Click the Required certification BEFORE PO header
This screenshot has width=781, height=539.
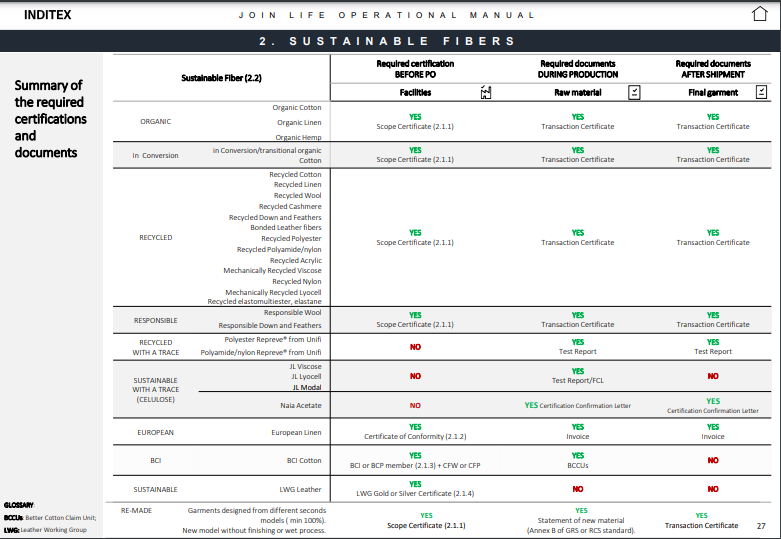tap(415, 69)
